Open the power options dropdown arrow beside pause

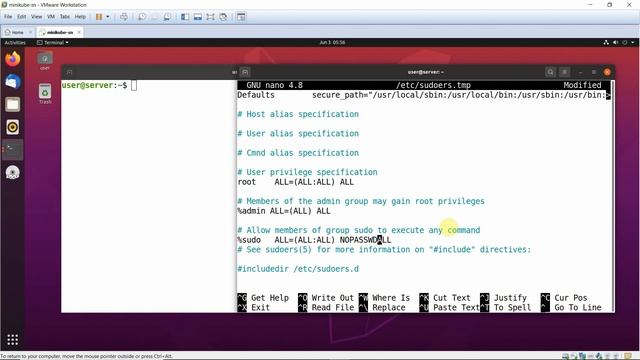[x=108, y=17]
